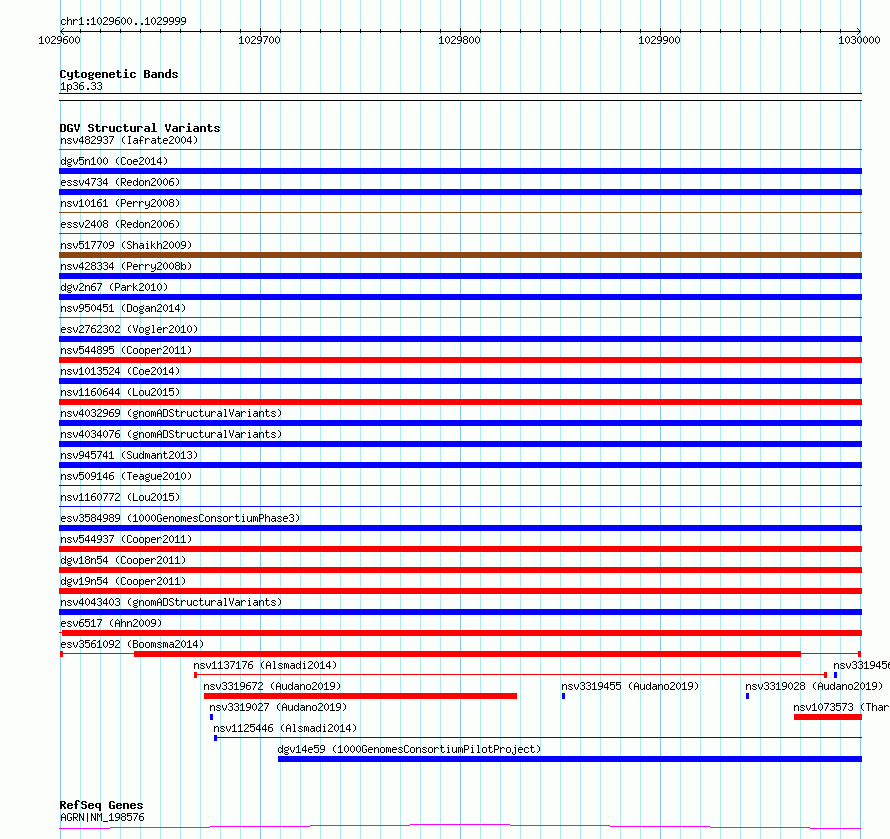Click the 1029800 ruler position label
The width and height of the screenshot is (890, 839).
(x=459, y=40)
